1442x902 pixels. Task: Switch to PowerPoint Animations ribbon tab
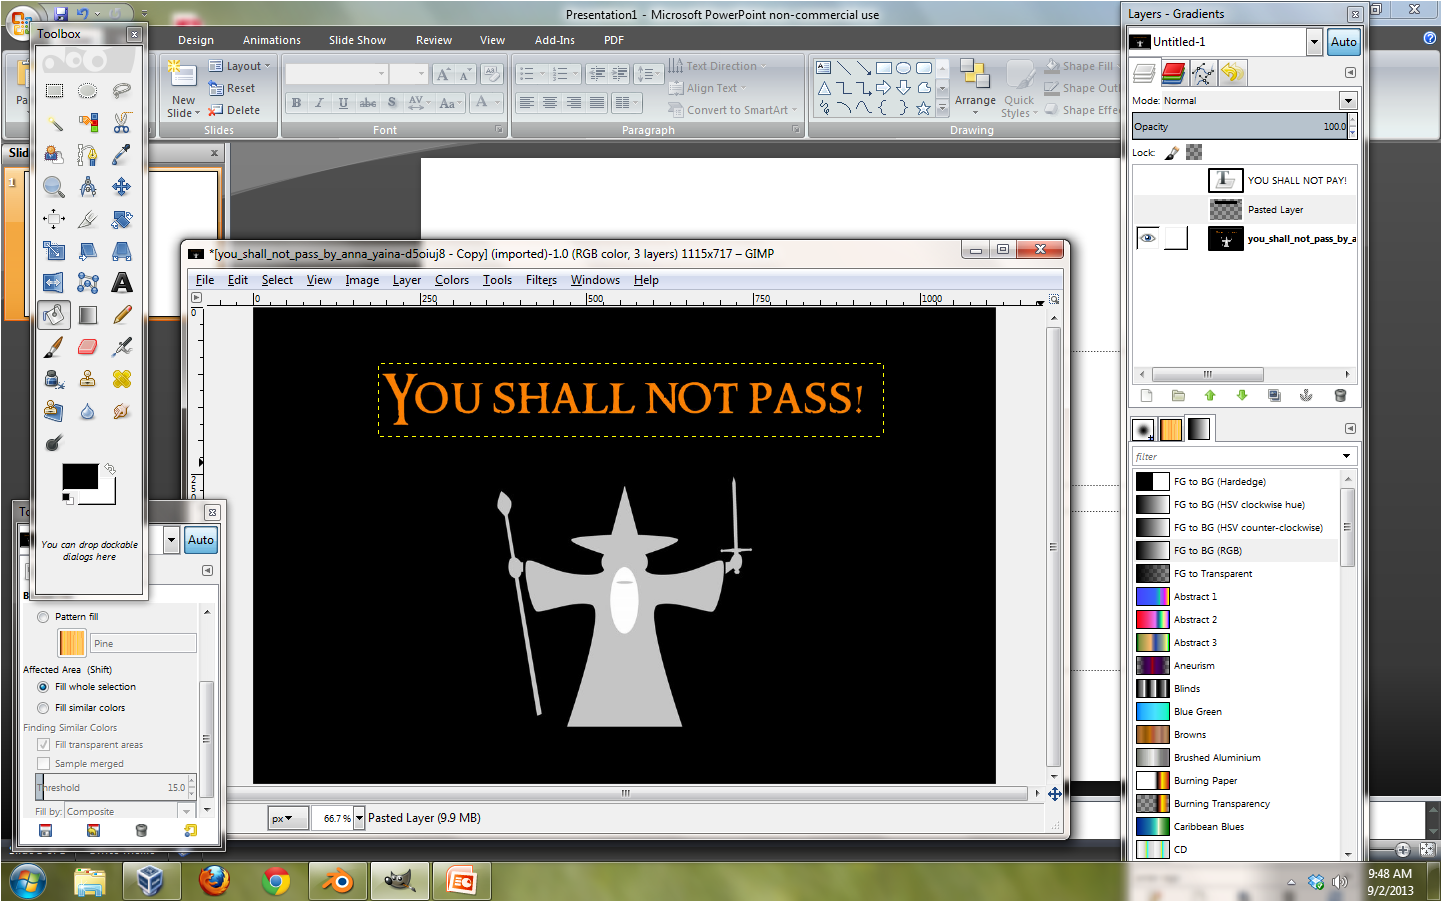(x=271, y=40)
